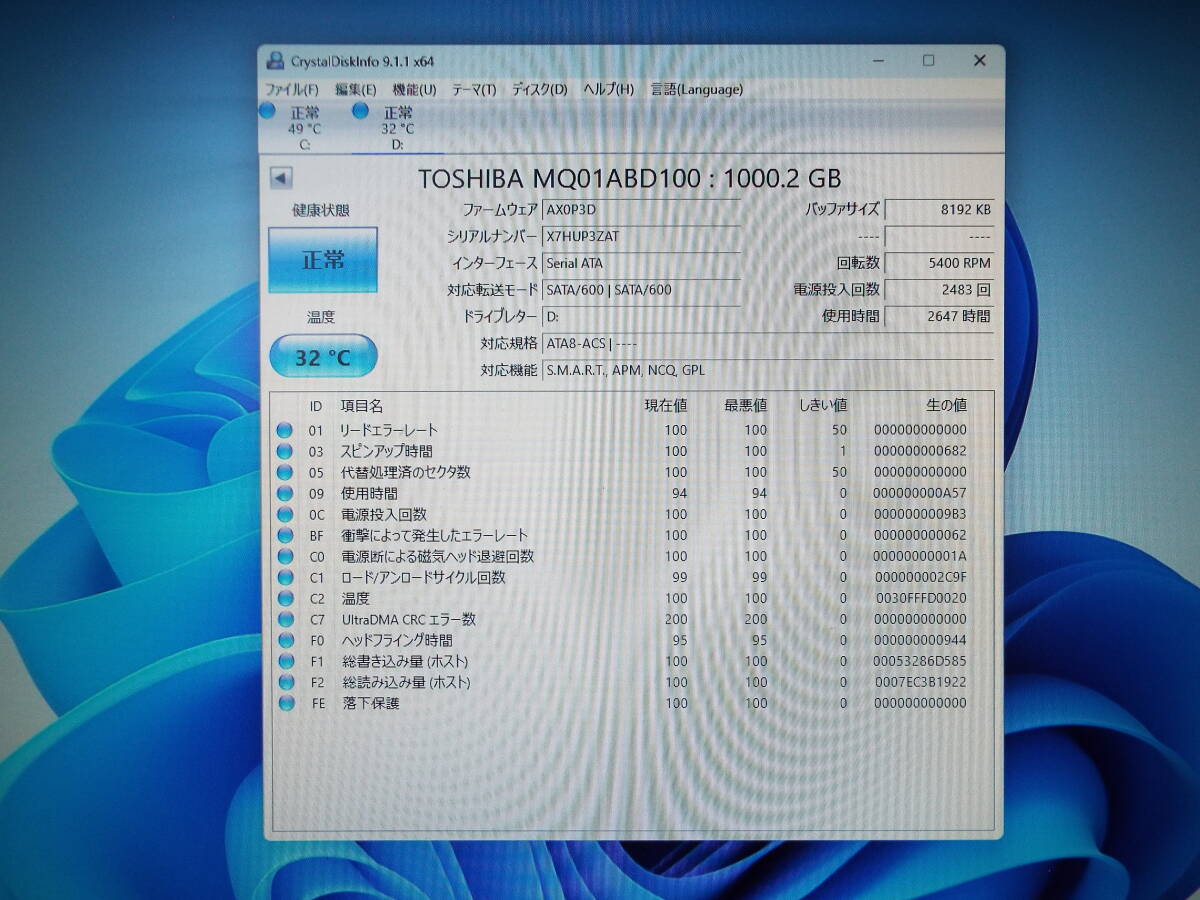Screen dimensions: 1200x900
Task: Click the status dot for row C2 温度
Action: [285, 598]
